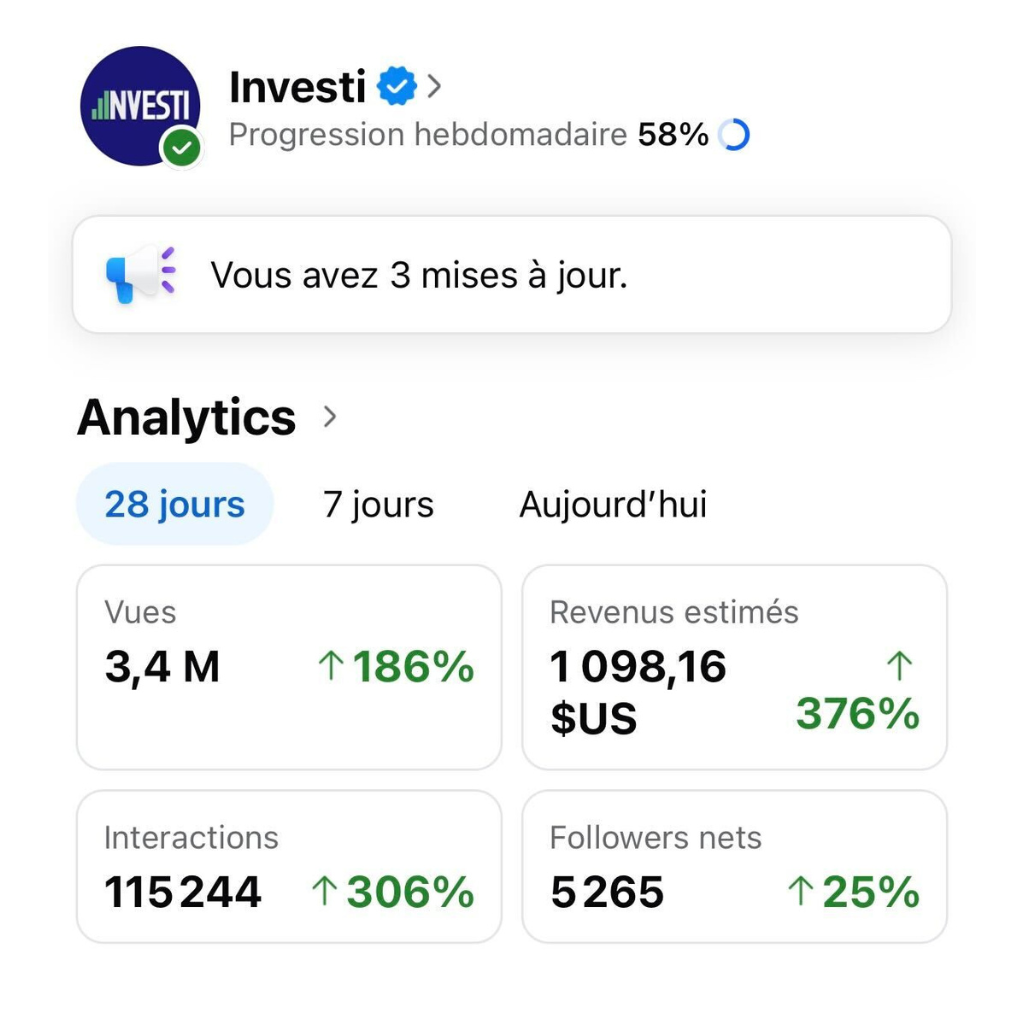Screen dimensions: 1024x1024
Task: Click the up arrow beside 306%
Action: click(x=323, y=892)
